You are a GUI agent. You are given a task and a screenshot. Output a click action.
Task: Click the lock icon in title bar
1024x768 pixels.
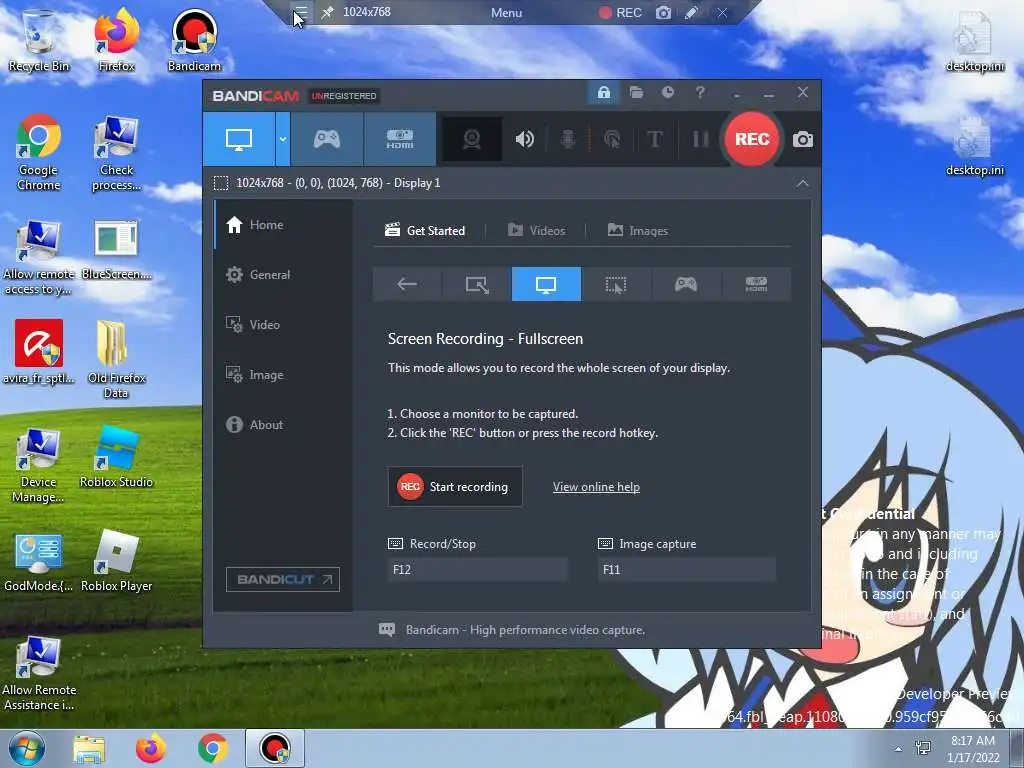pyautogui.click(x=603, y=93)
